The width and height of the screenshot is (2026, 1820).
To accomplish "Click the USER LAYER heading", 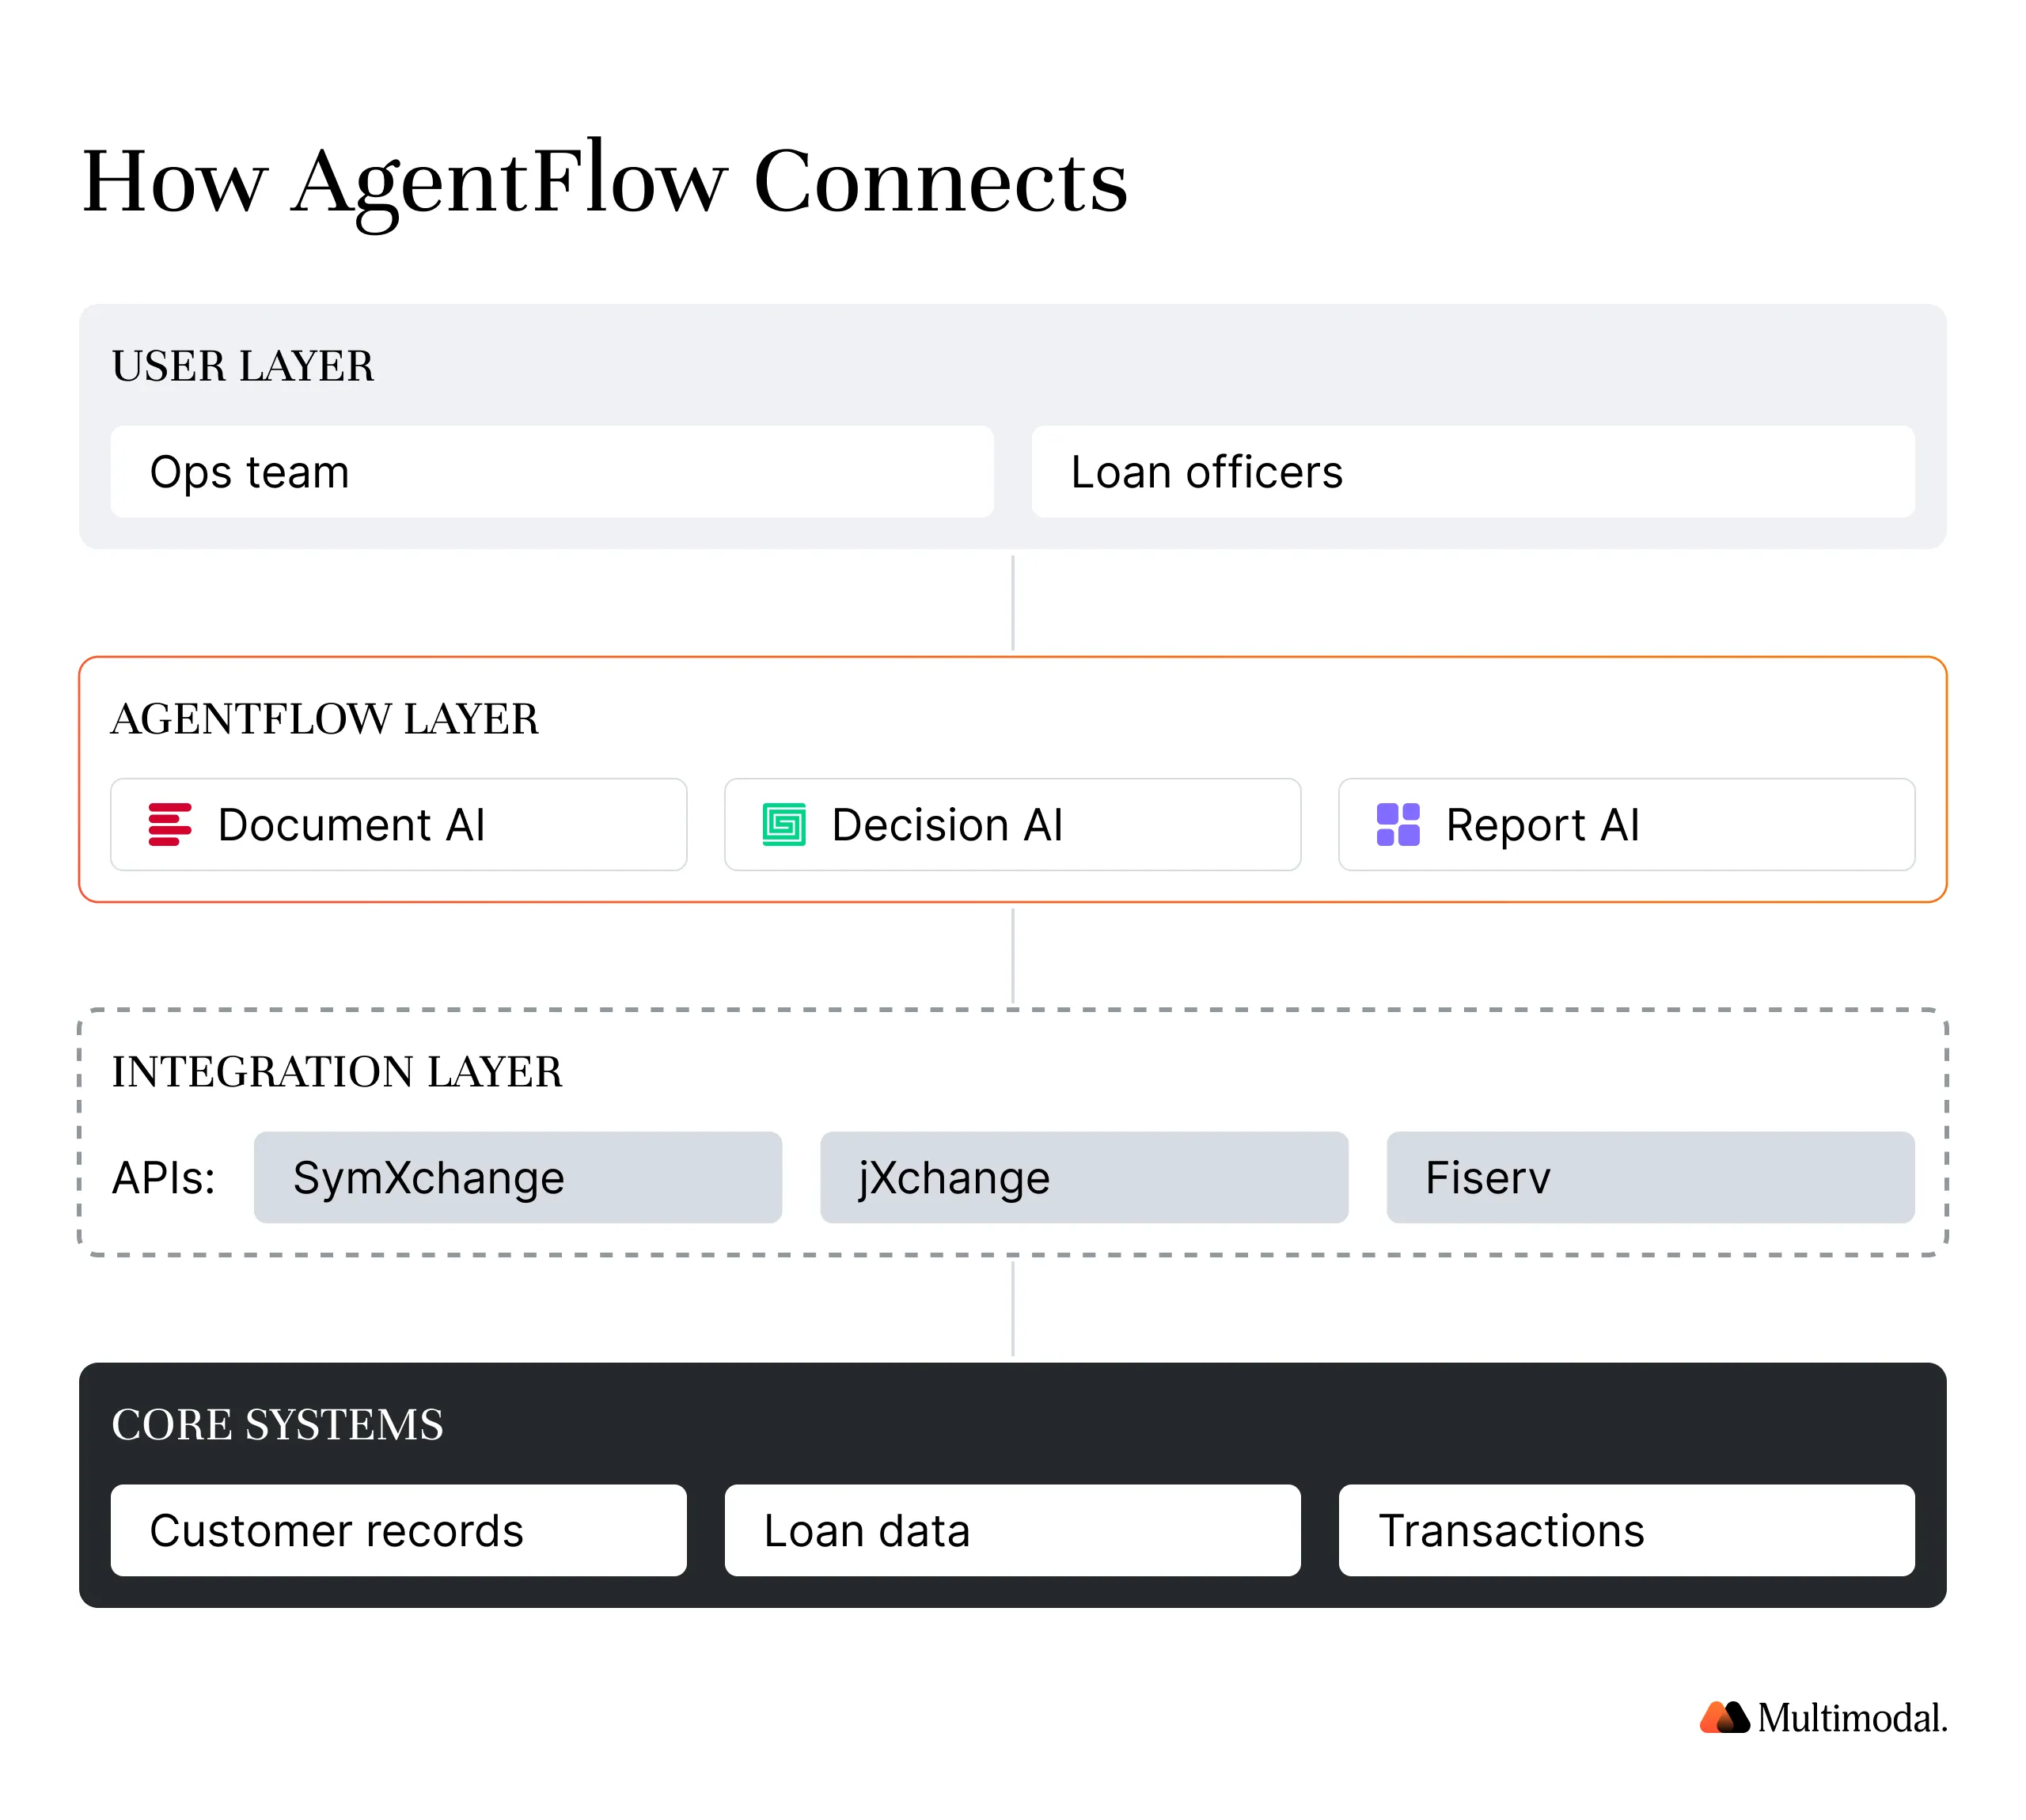I will pos(243,366).
